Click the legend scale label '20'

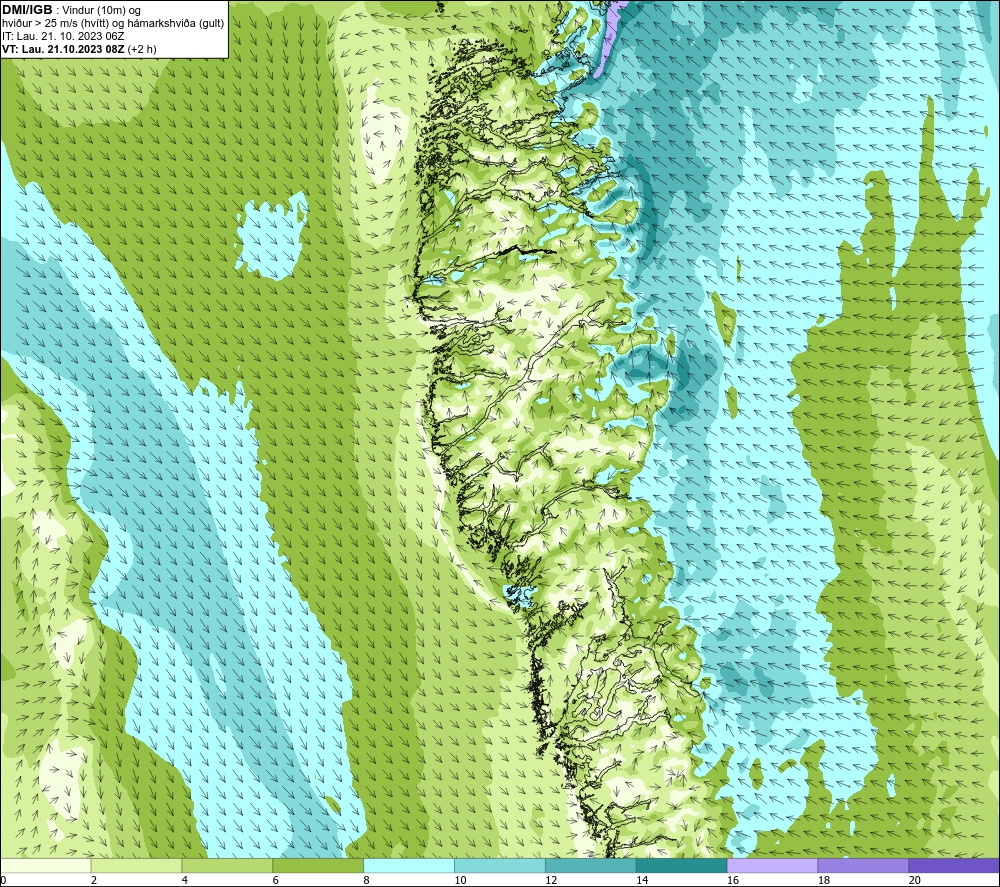[915, 880]
